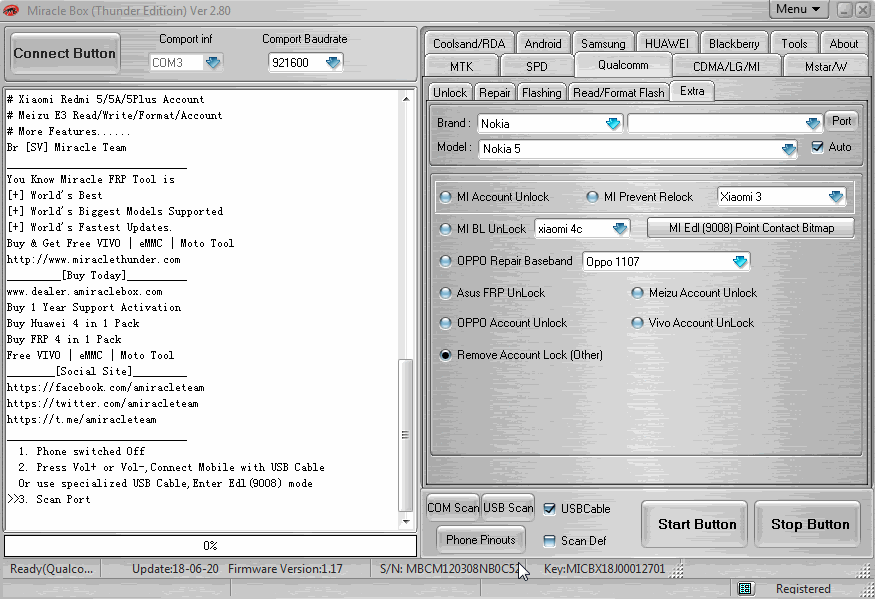Switch to the MTK tab

[461, 66]
